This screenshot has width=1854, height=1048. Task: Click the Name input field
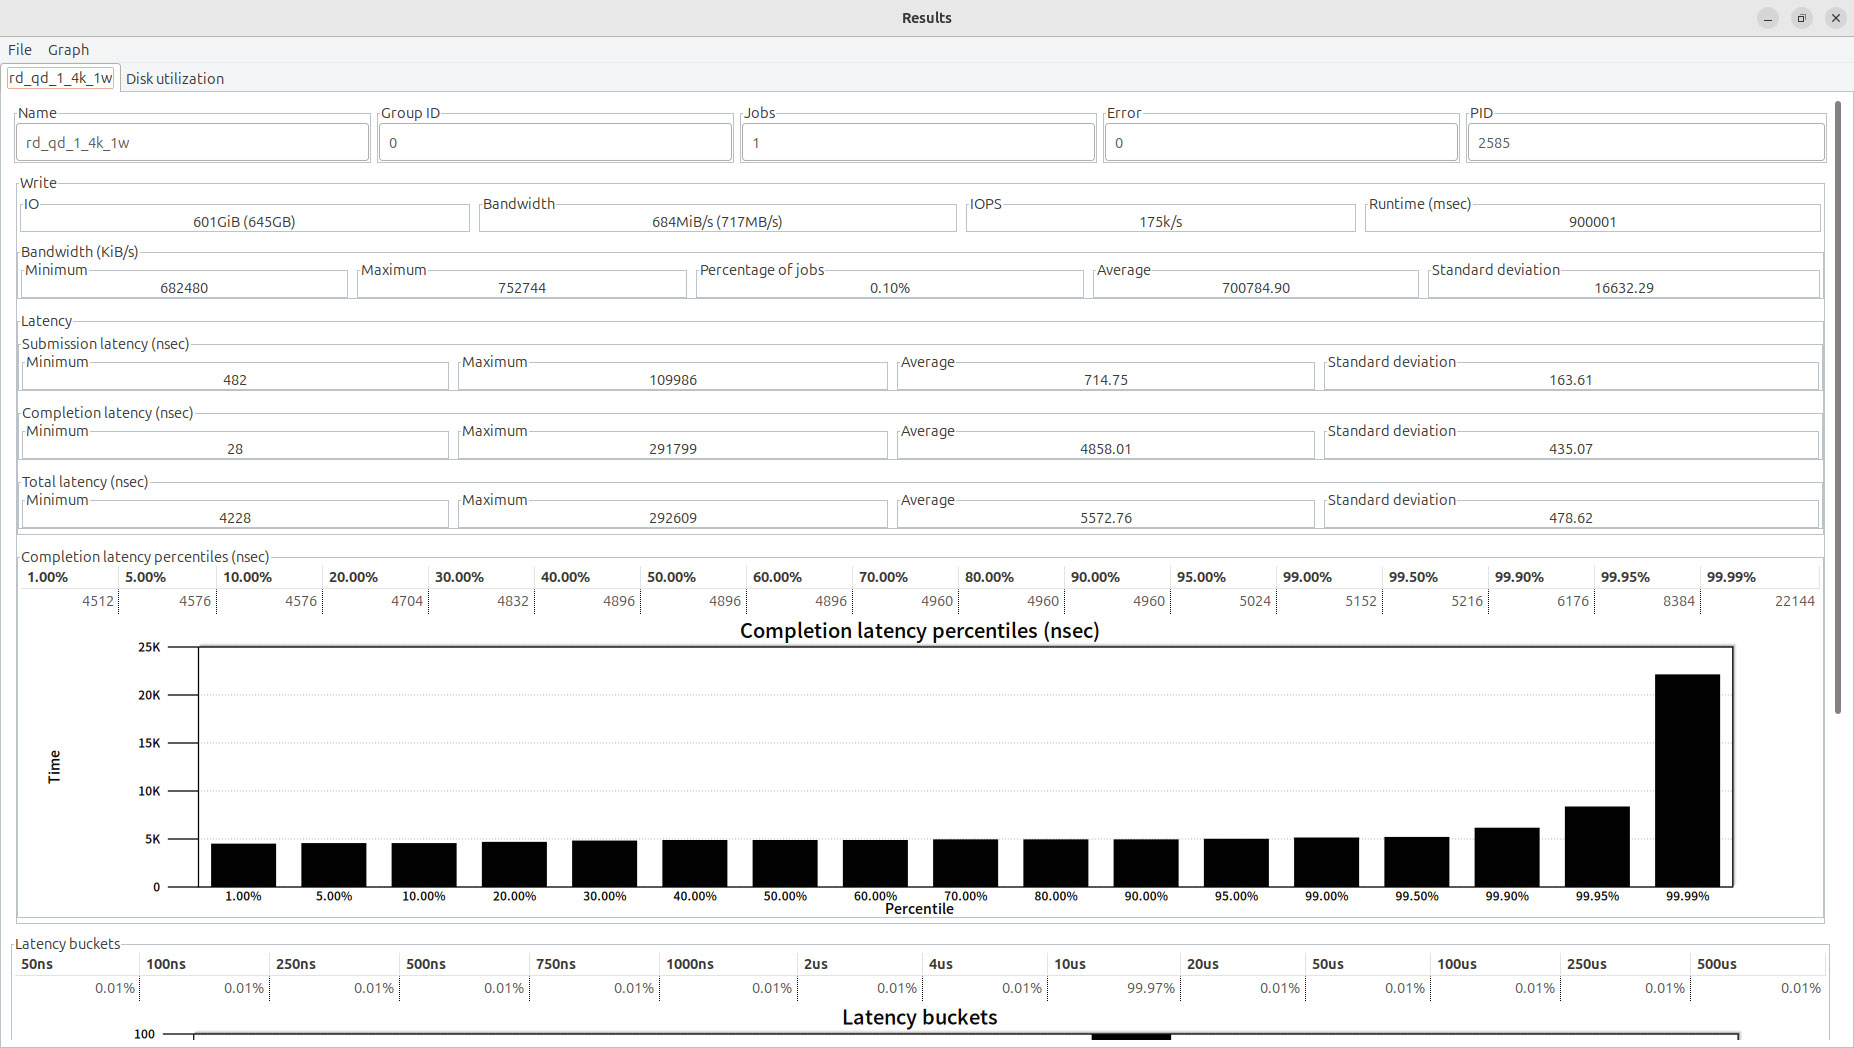pyautogui.click(x=193, y=143)
